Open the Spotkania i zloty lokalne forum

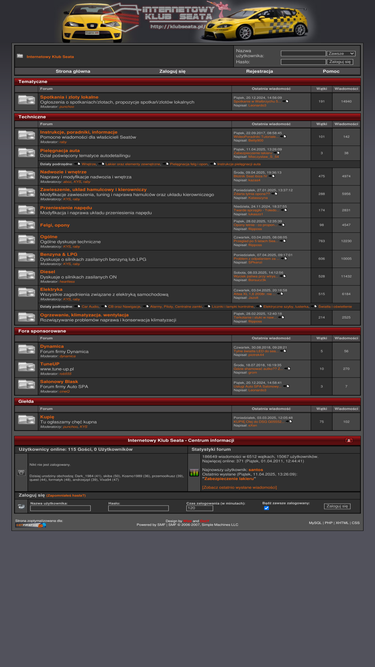tap(69, 97)
